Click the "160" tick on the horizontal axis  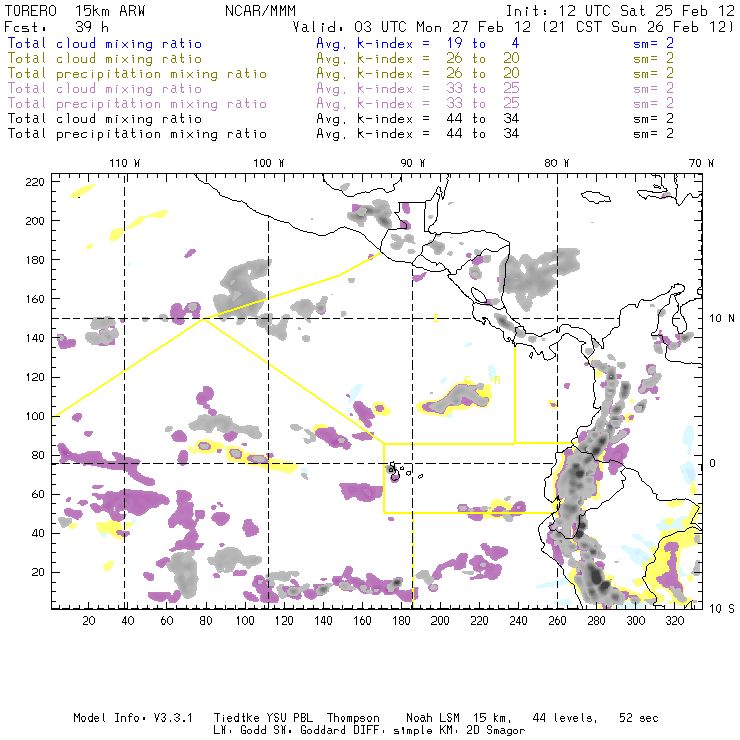click(x=362, y=621)
